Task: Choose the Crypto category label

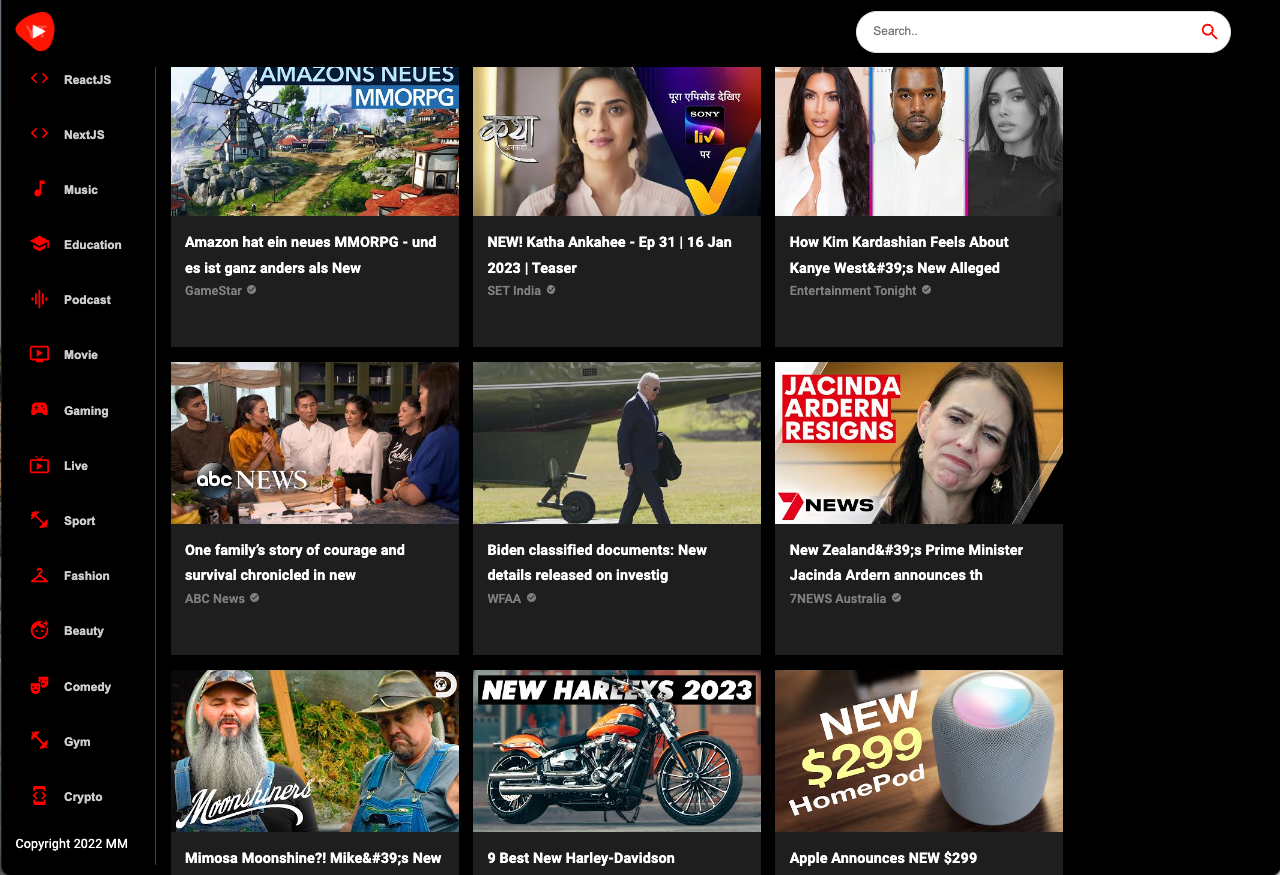Action: (83, 797)
